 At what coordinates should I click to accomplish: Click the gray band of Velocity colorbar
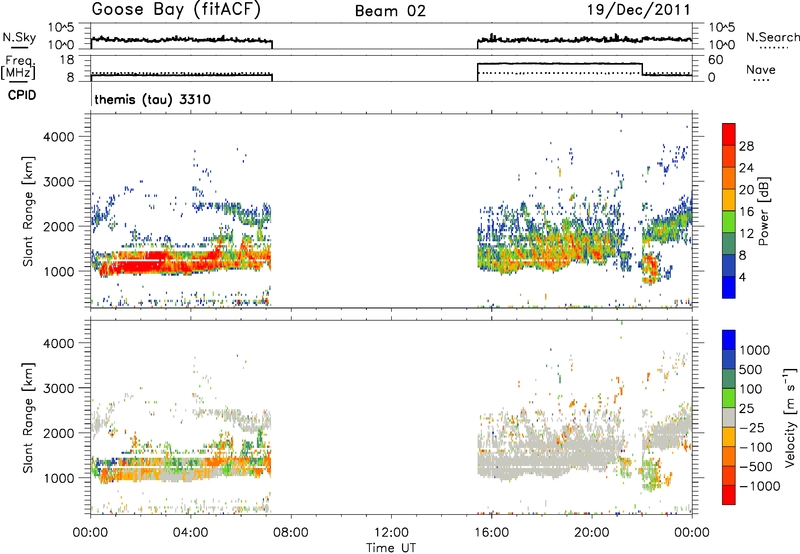pos(729,417)
